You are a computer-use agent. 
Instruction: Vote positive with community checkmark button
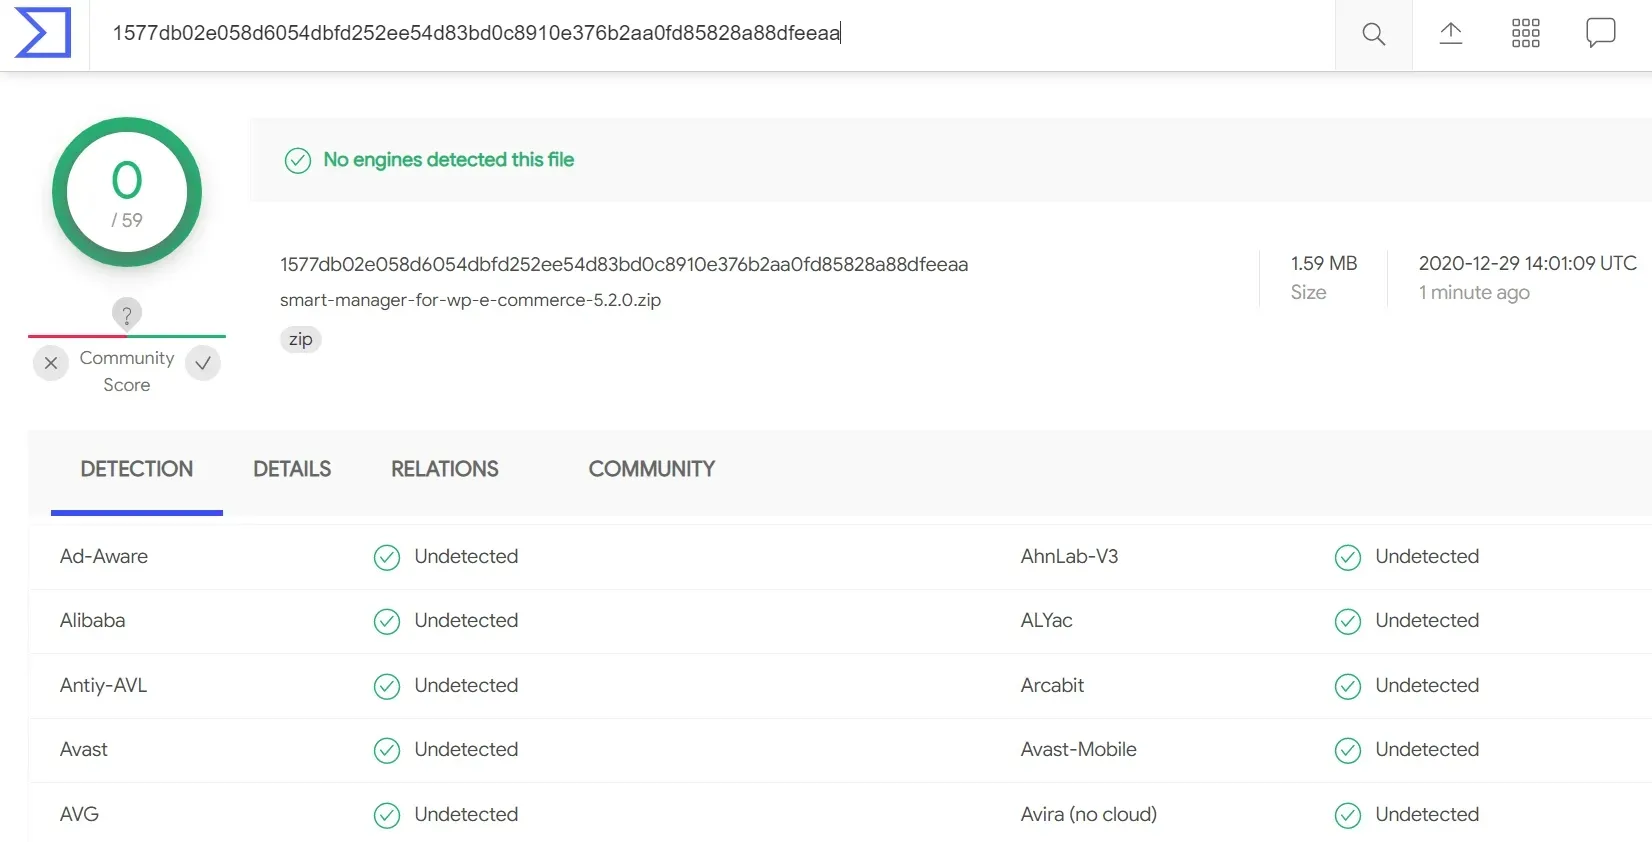(x=203, y=363)
